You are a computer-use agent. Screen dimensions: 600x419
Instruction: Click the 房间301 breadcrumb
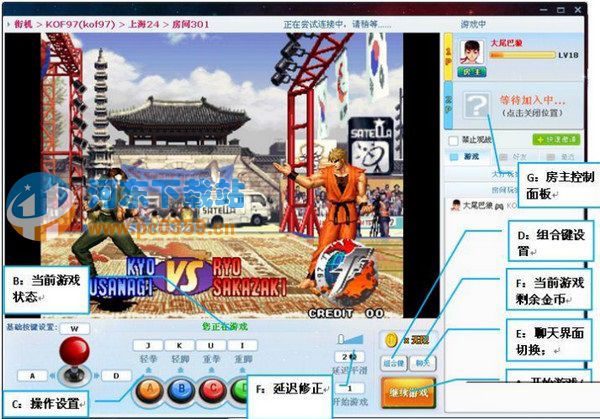[191, 24]
